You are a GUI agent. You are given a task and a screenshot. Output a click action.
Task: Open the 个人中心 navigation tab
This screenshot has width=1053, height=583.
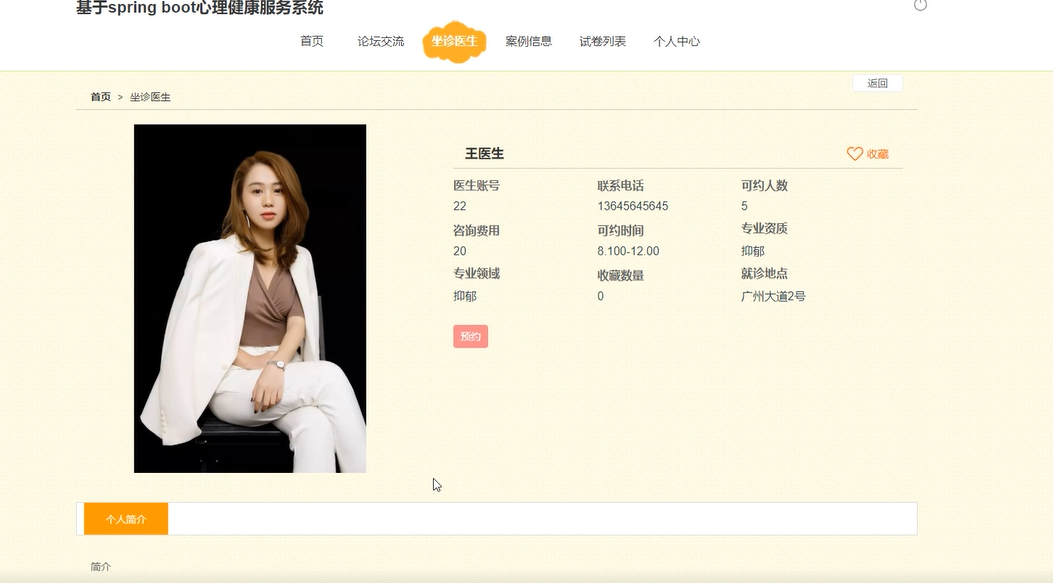click(x=676, y=41)
